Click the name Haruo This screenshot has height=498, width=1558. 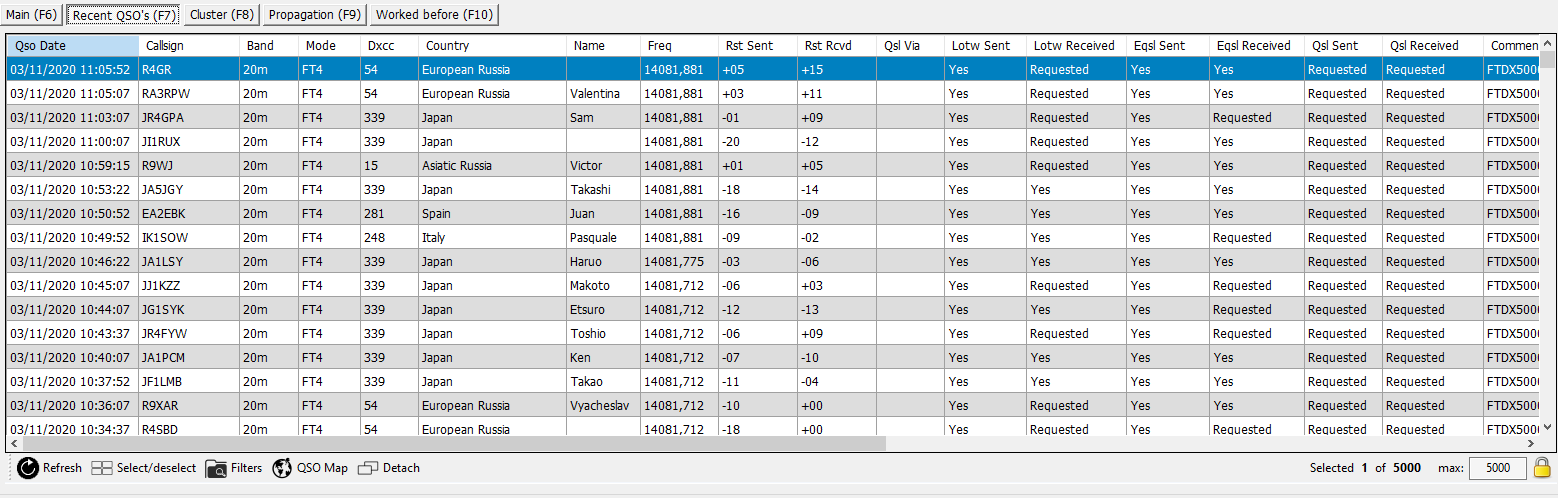tap(586, 262)
